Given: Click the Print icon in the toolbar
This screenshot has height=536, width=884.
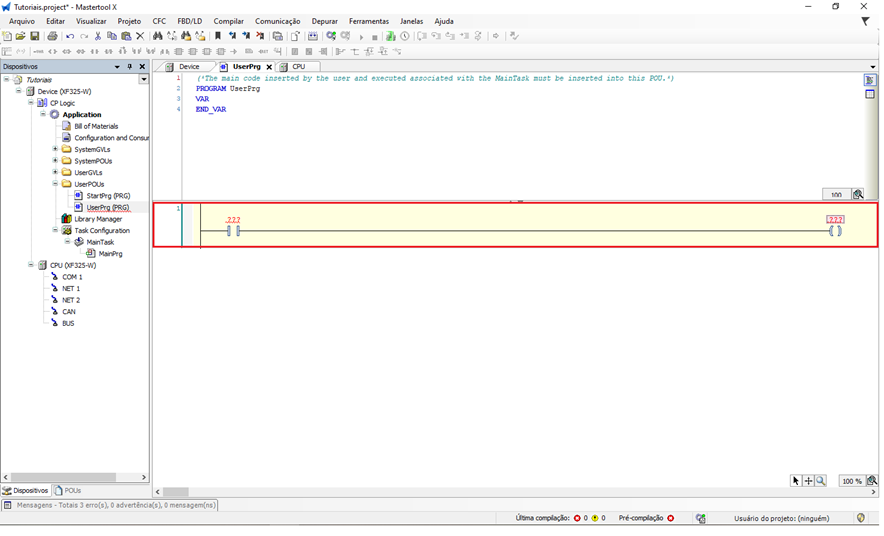Looking at the screenshot, I should [x=52, y=36].
